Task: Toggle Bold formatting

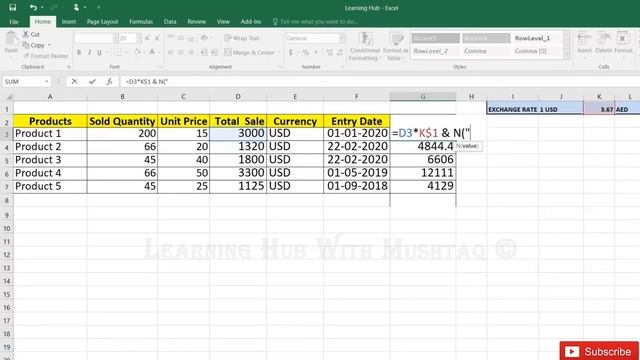Action: tap(79, 52)
